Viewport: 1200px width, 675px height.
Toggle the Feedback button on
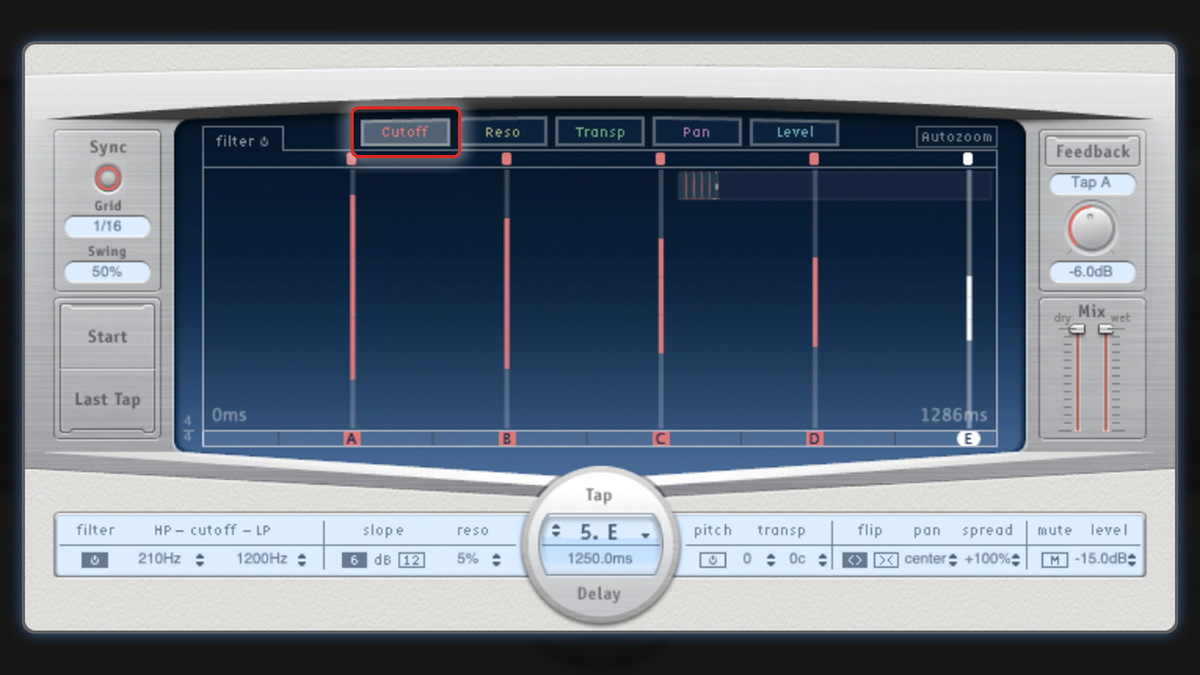pos(1091,151)
